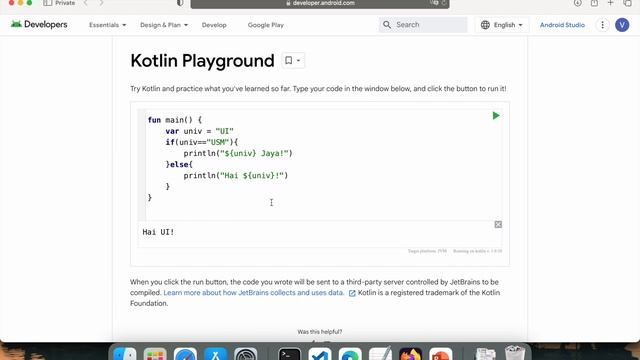This screenshot has width=640, height=360.
Task: Open the Trash in the Dock
Action: click(515, 353)
